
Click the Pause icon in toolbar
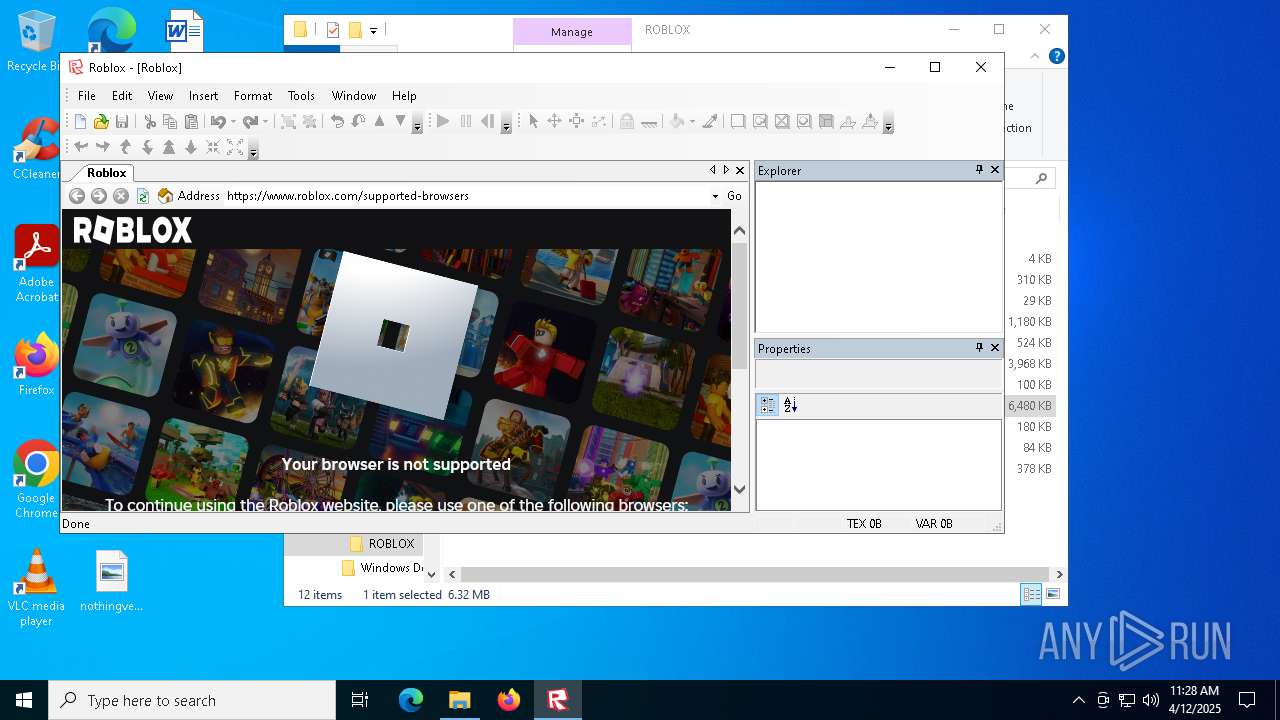point(465,122)
